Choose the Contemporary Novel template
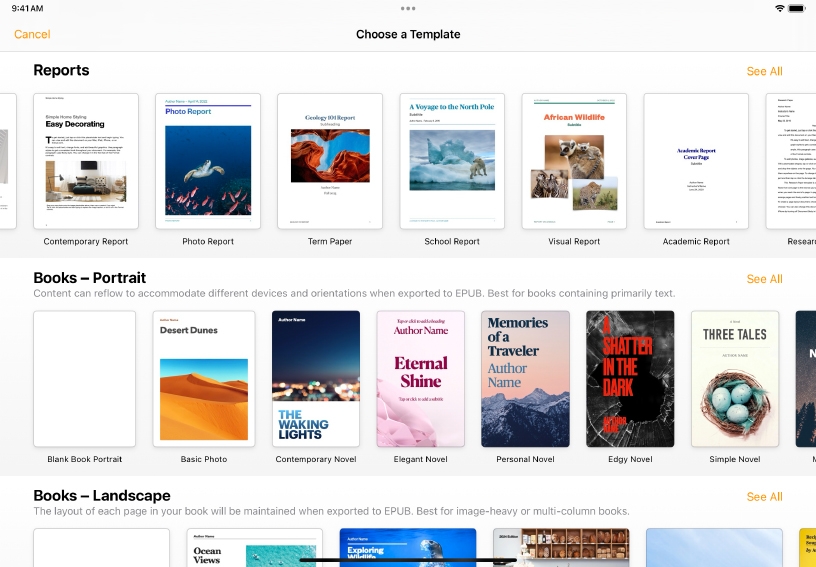This screenshot has width=816, height=567. [316, 378]
